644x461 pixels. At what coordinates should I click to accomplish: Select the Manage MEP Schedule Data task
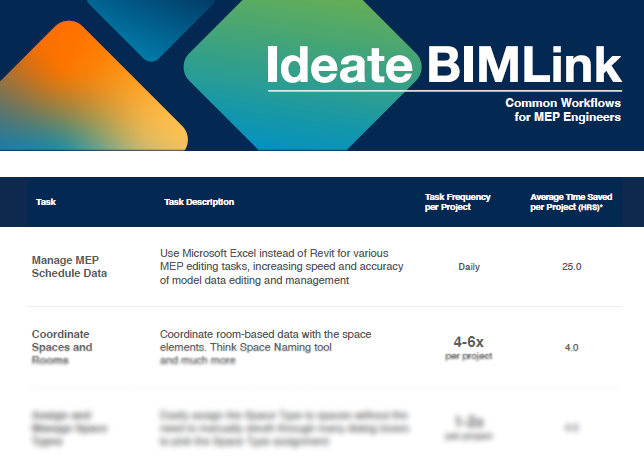point(69,267)
